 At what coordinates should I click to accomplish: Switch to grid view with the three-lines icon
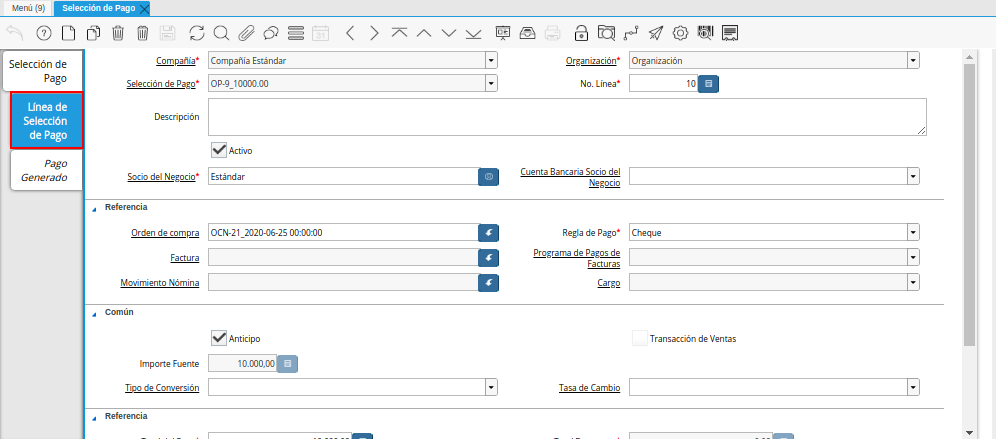click(x=296, y=33)
